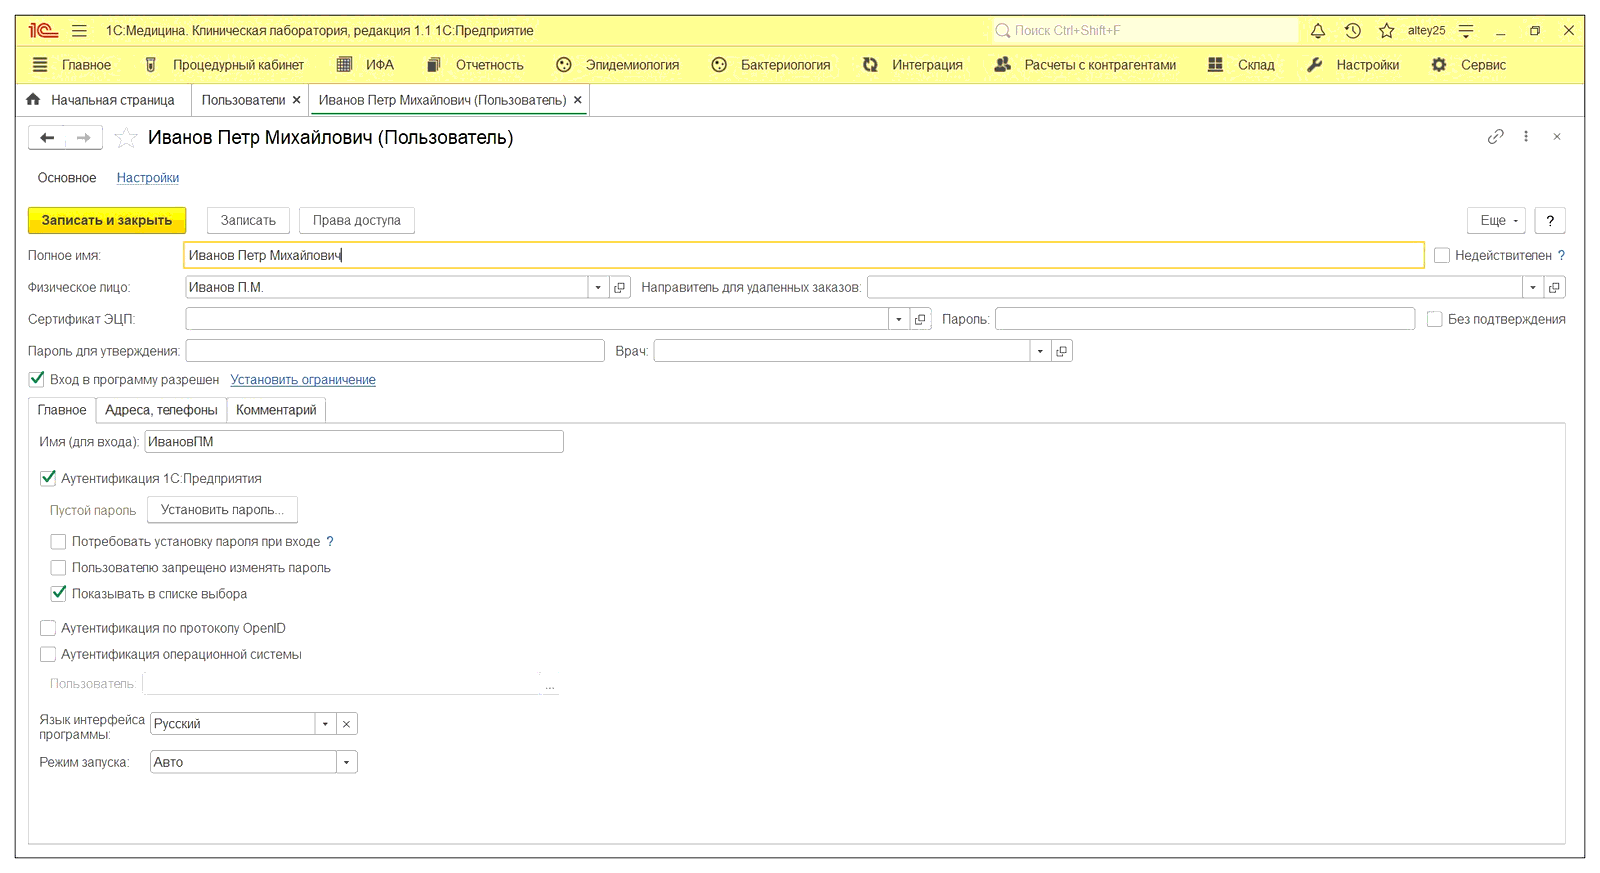
Task: Uncheck Показывать в списке выбора
Action: coord(58,593)
